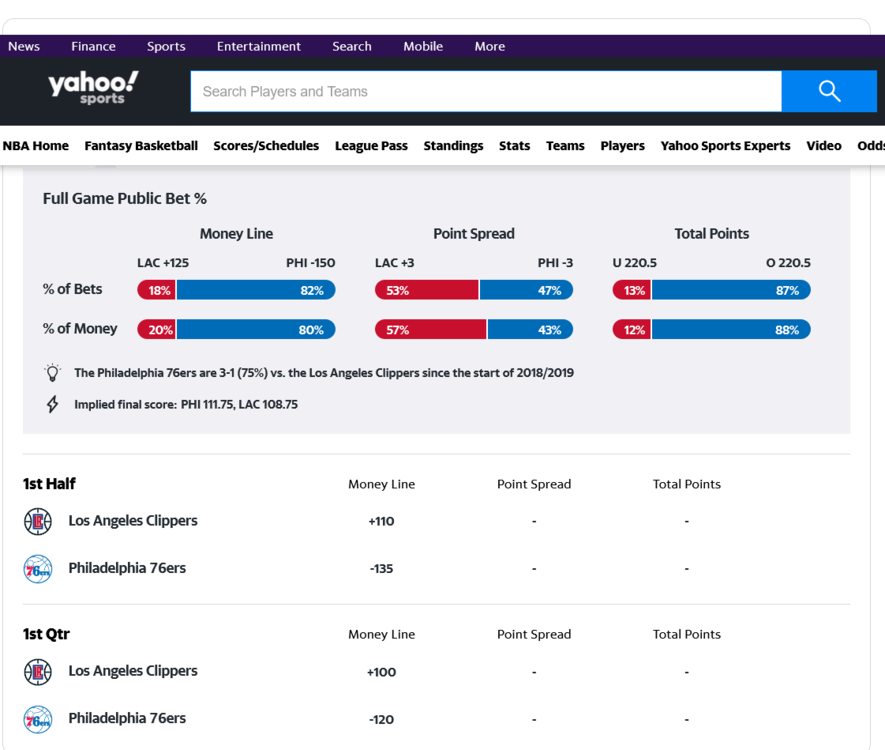Image resolution: width=885 pixels, height=750 pixels.
Task: Open Yahoo Sports Experts page
Action: (x=725, y=146)
